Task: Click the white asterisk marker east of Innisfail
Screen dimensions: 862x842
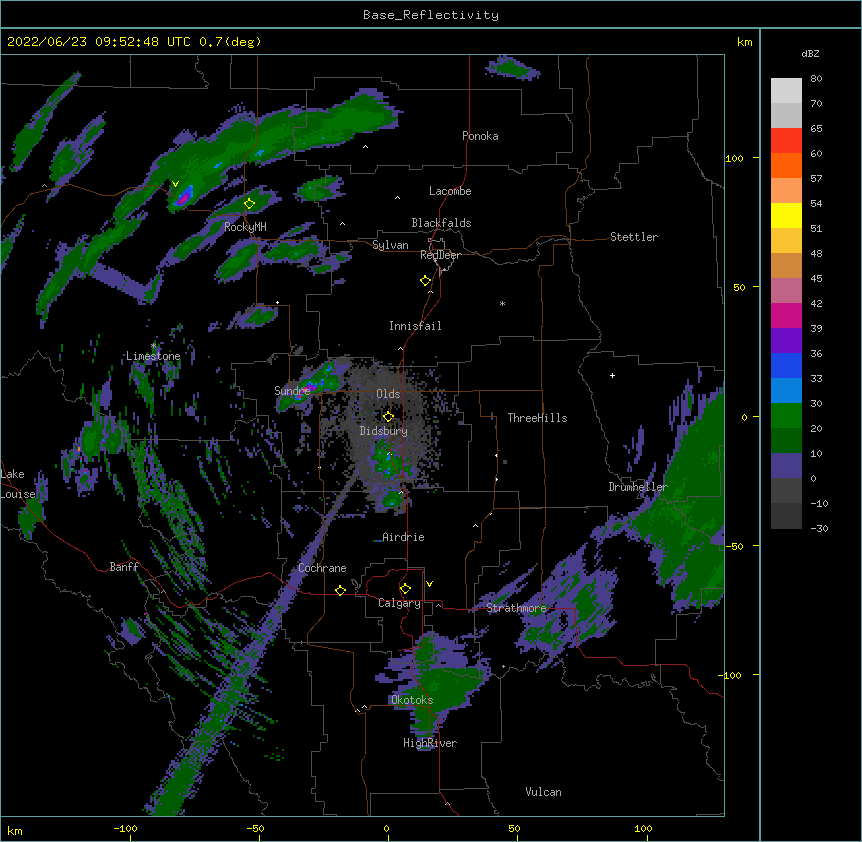Action: point(502,303)
